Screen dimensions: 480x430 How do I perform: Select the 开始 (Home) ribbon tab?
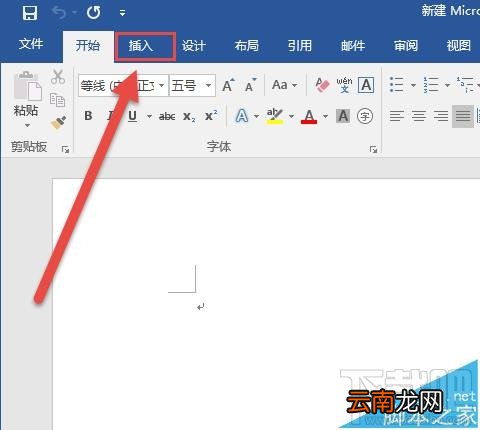88,45
